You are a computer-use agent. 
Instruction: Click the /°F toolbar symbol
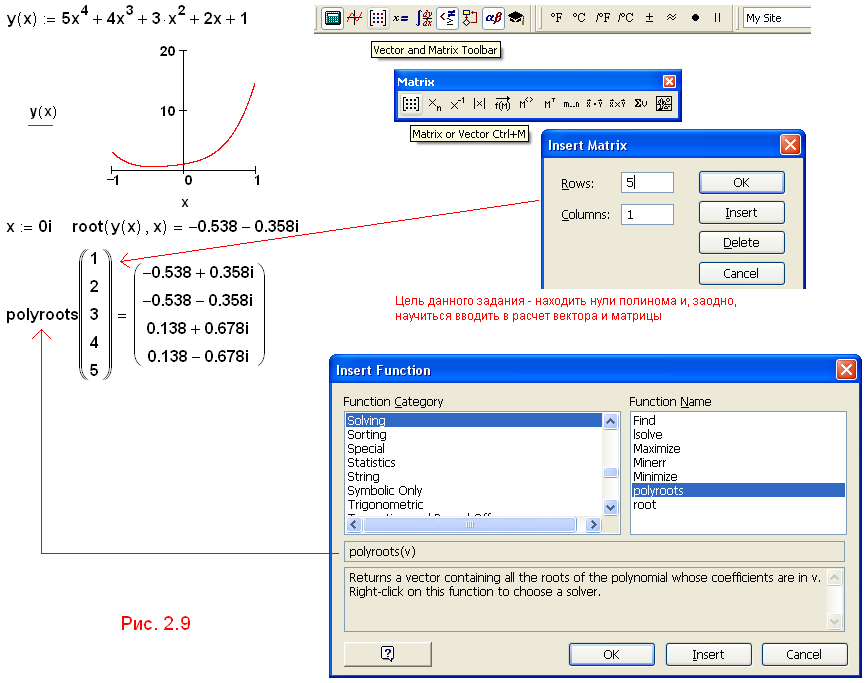(x=603, y=18)
